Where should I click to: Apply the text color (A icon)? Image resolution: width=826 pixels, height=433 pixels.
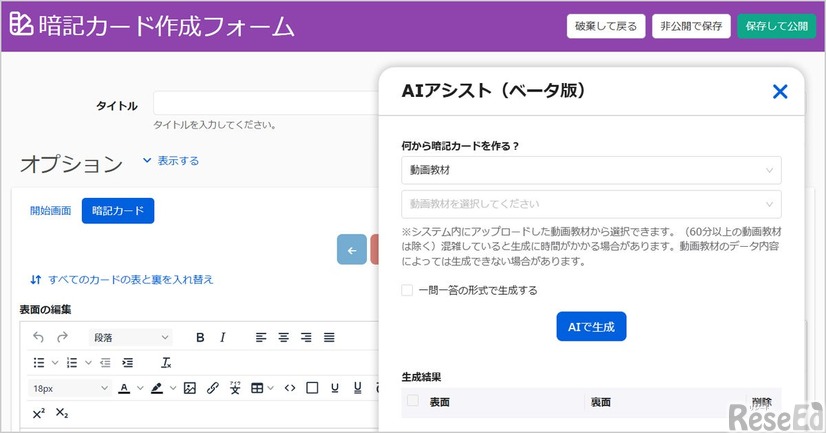point(124,388)
